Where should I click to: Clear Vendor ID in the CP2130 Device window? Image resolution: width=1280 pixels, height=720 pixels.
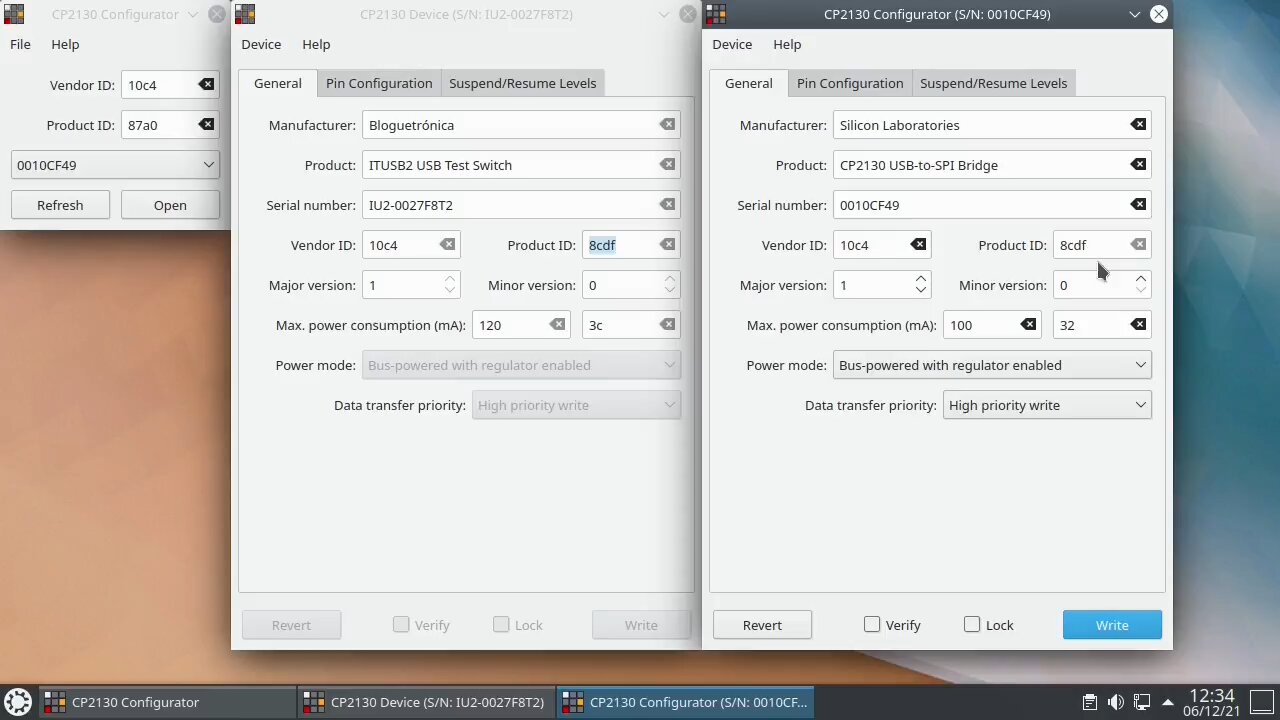(x=447, y=245)
